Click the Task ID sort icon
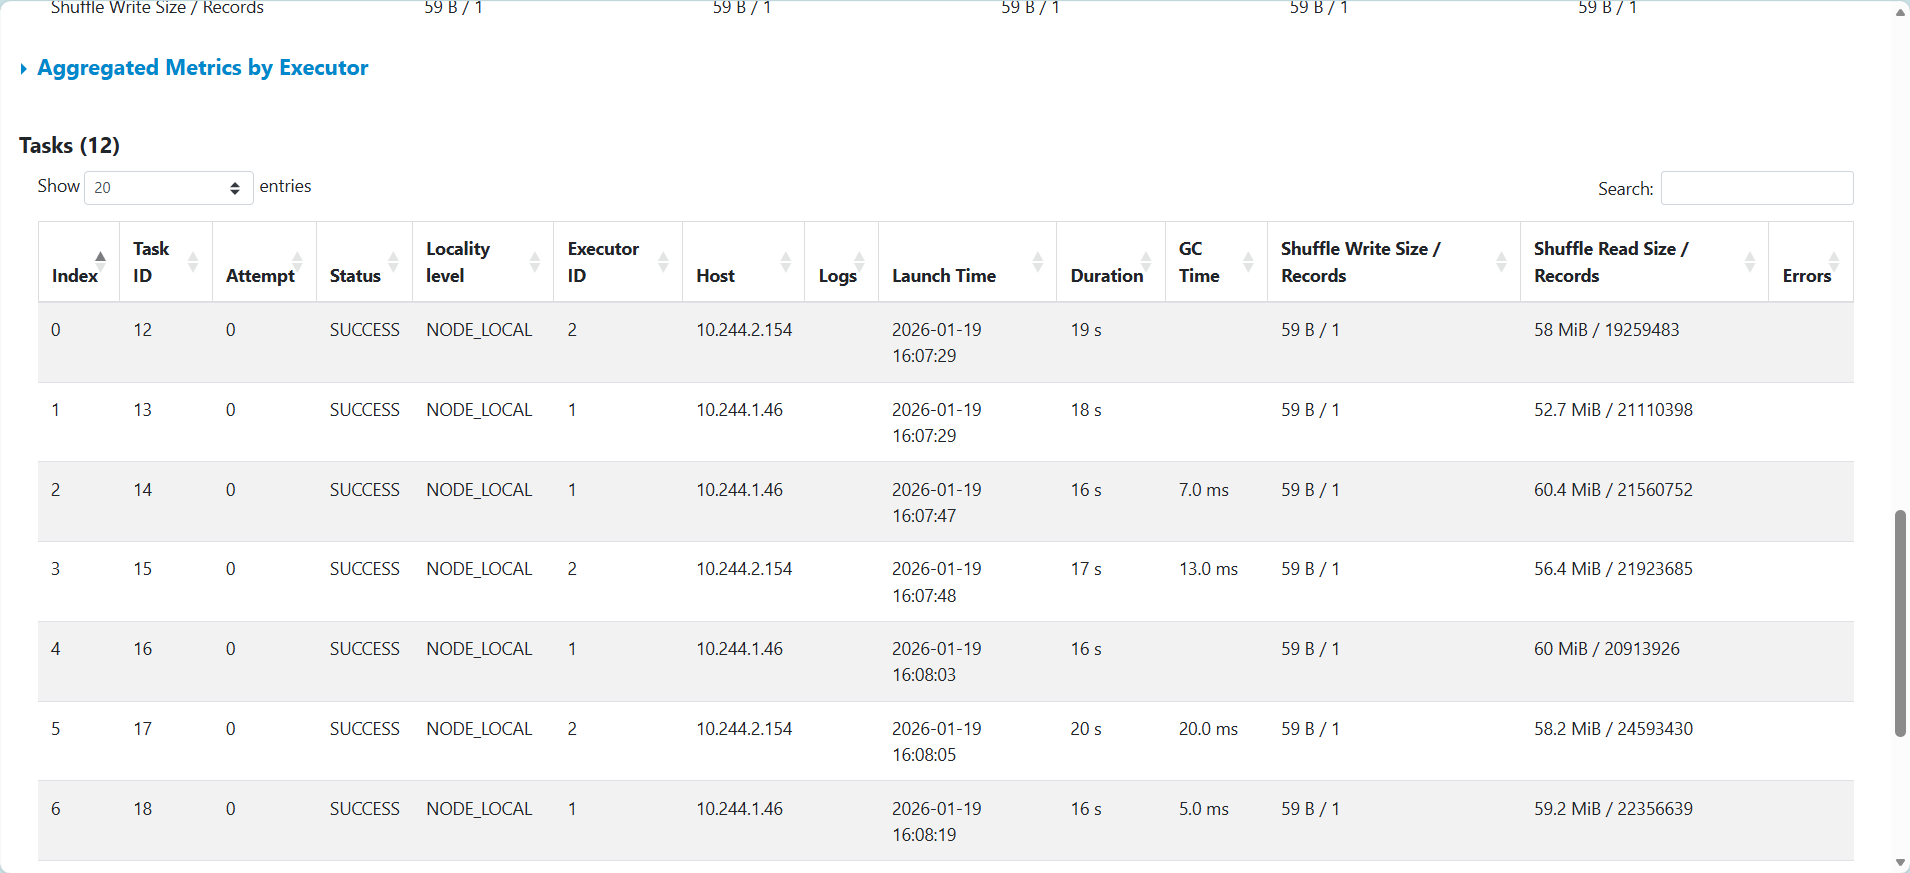This screenshot has width=1910, height=873. (x=193, y=262)
